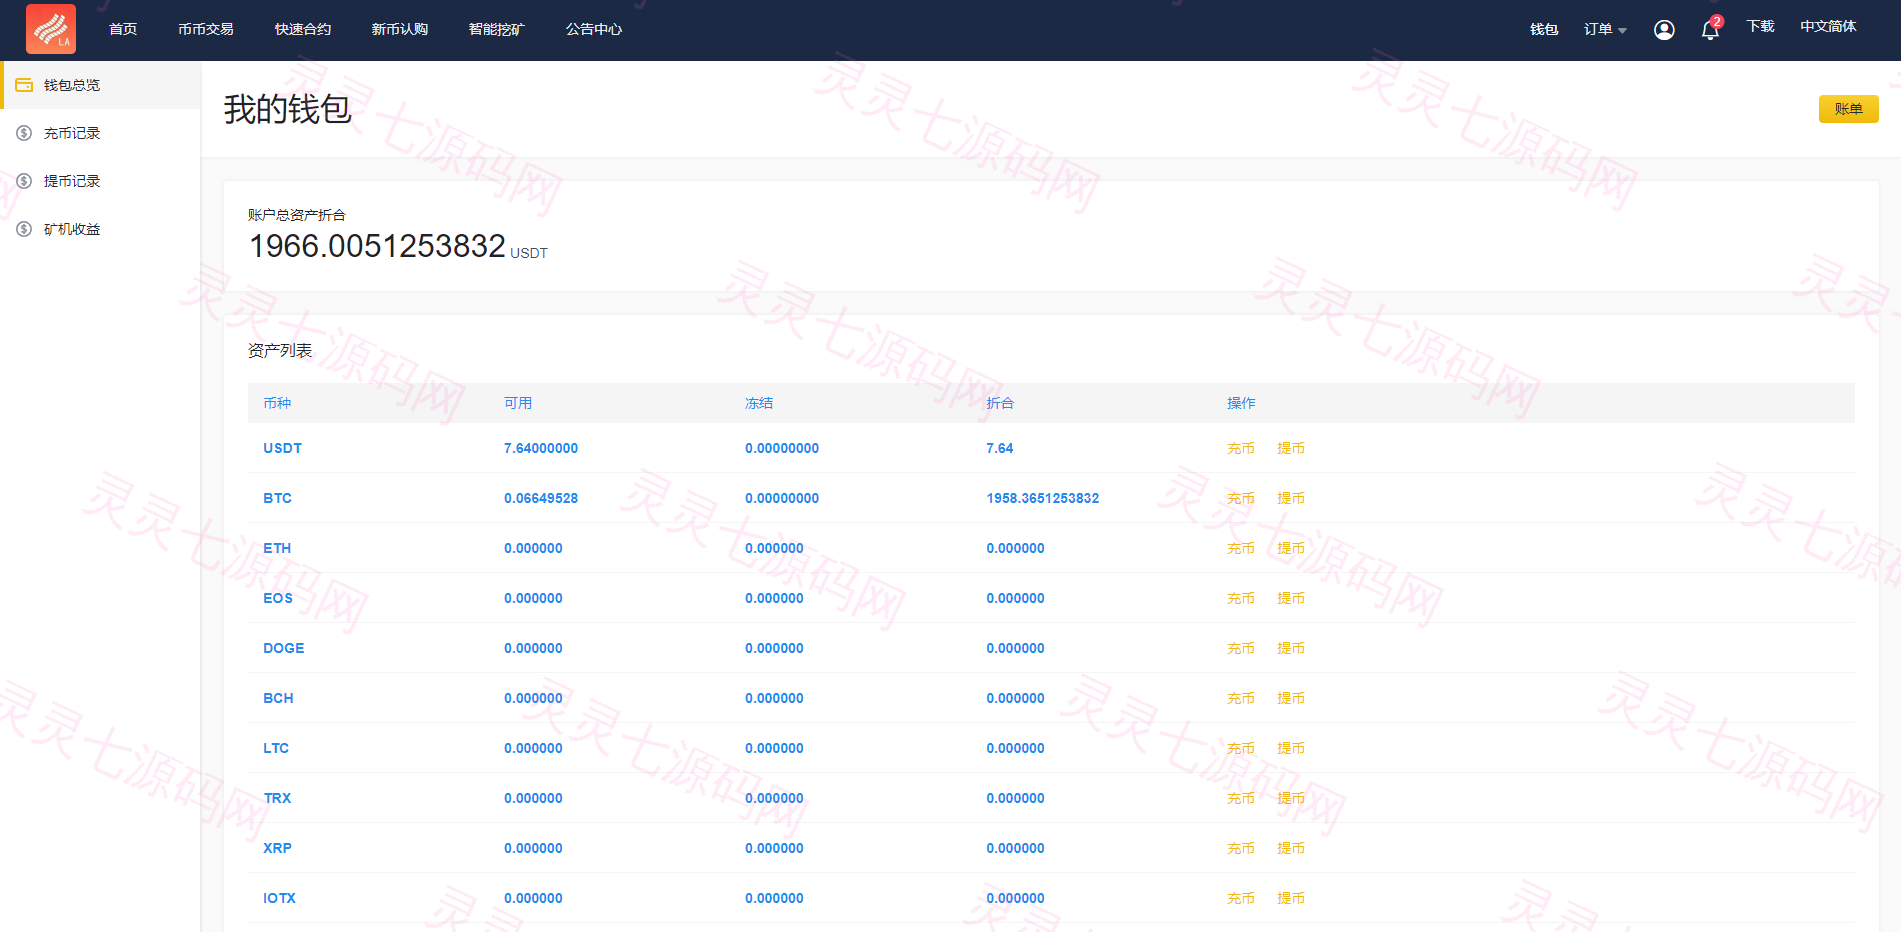
Task: Expand the 订单 orders dropdown
Action: (x=1605, y=30)
